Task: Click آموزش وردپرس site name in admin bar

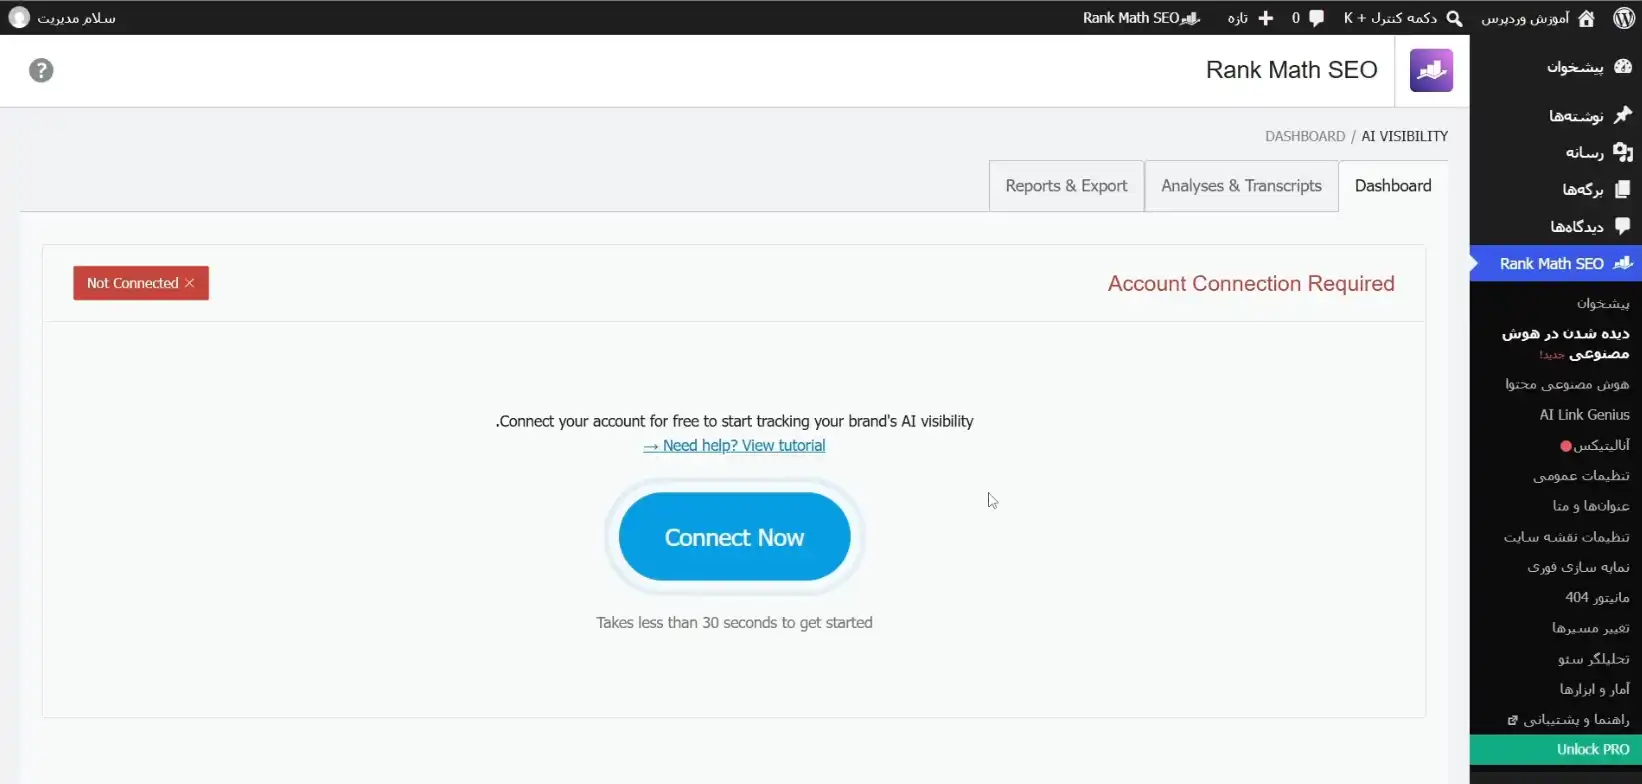Action: [1525, 18]
